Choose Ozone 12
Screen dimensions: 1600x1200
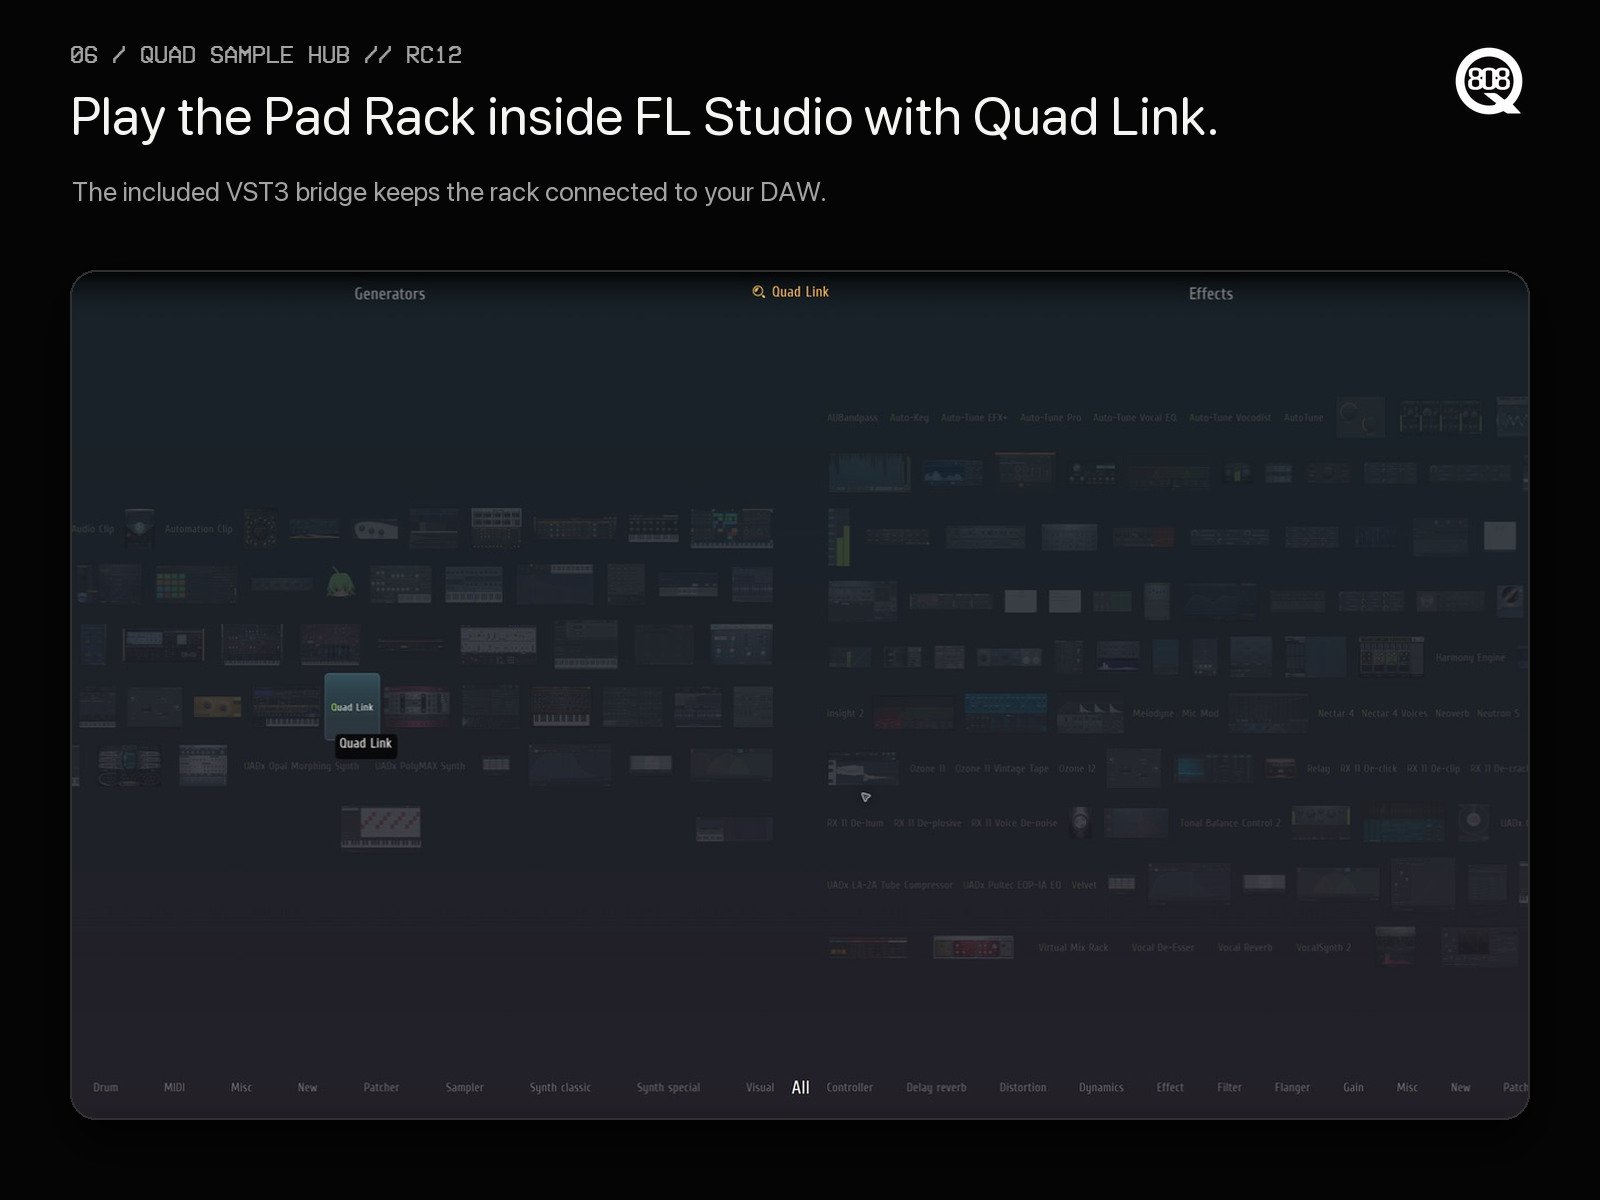coord(1077,769)
